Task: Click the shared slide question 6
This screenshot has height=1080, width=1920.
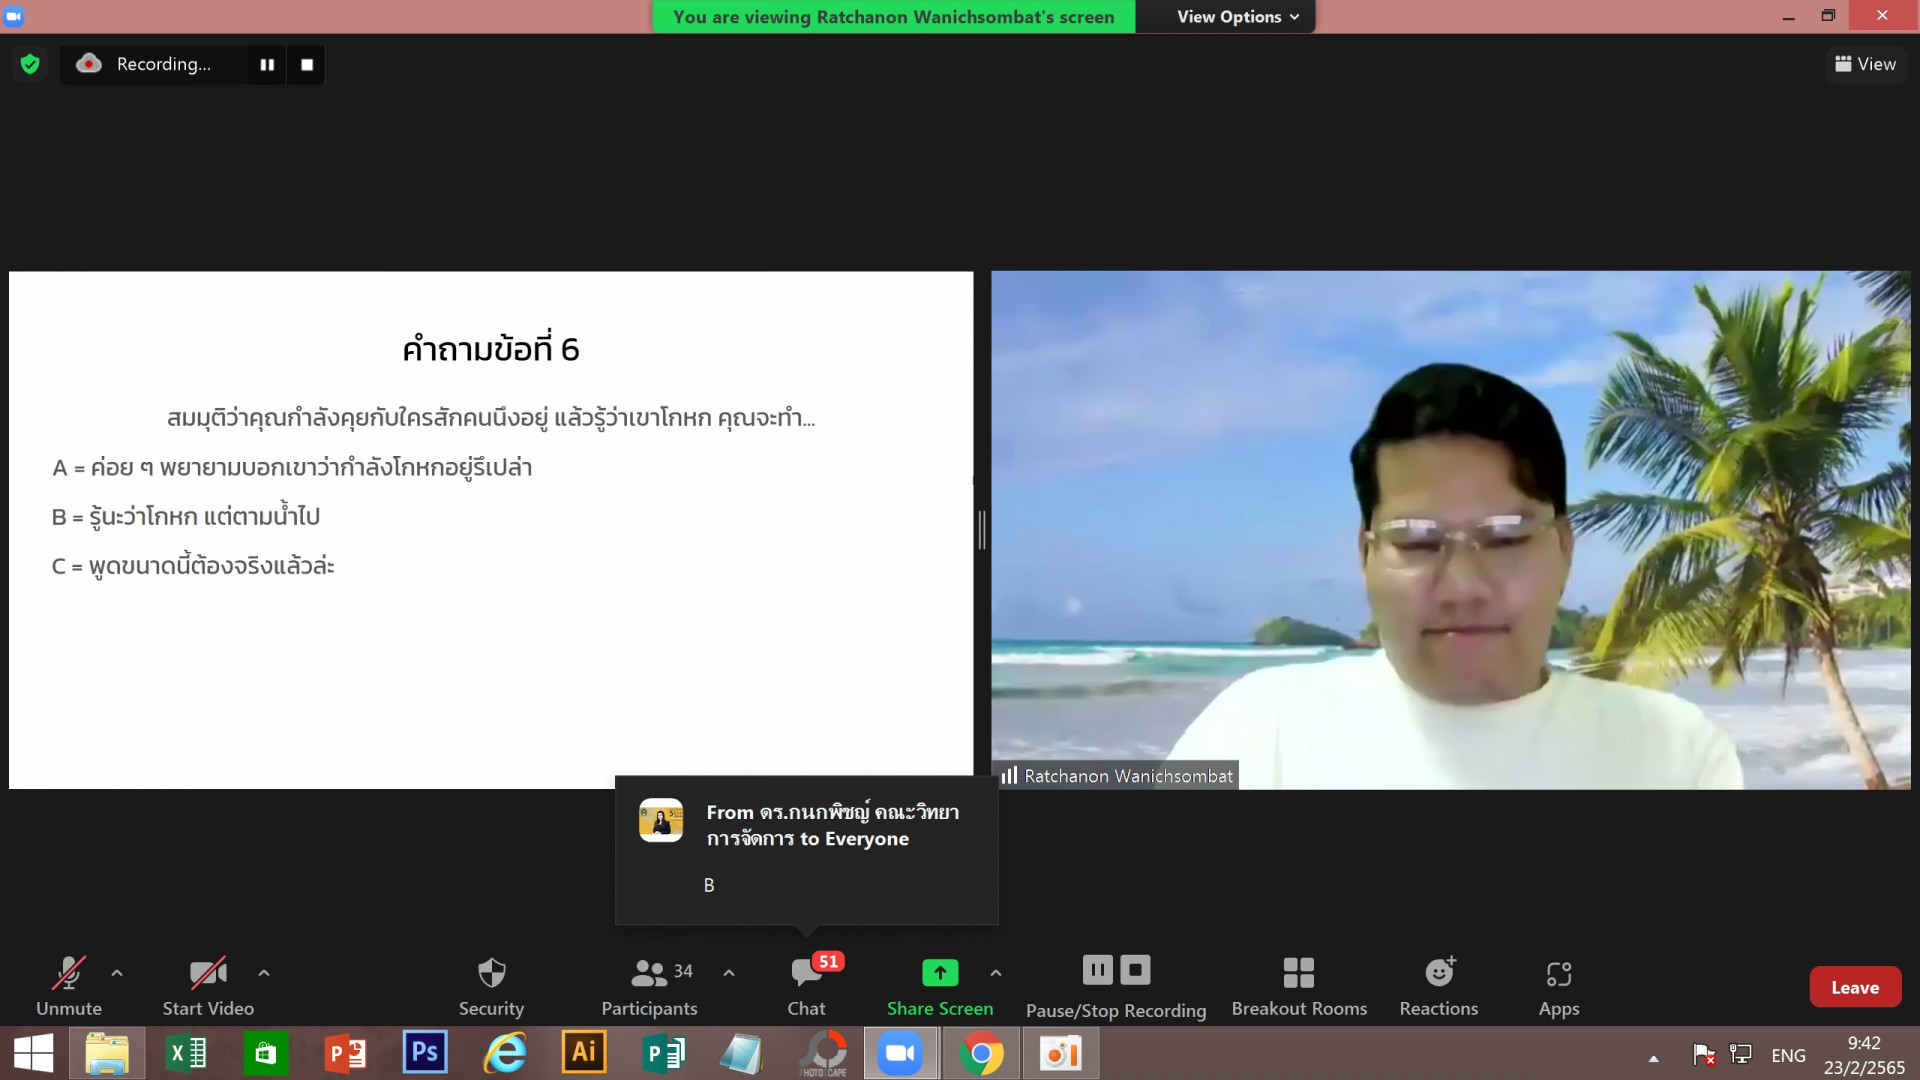Action: (x=491, y=530)
